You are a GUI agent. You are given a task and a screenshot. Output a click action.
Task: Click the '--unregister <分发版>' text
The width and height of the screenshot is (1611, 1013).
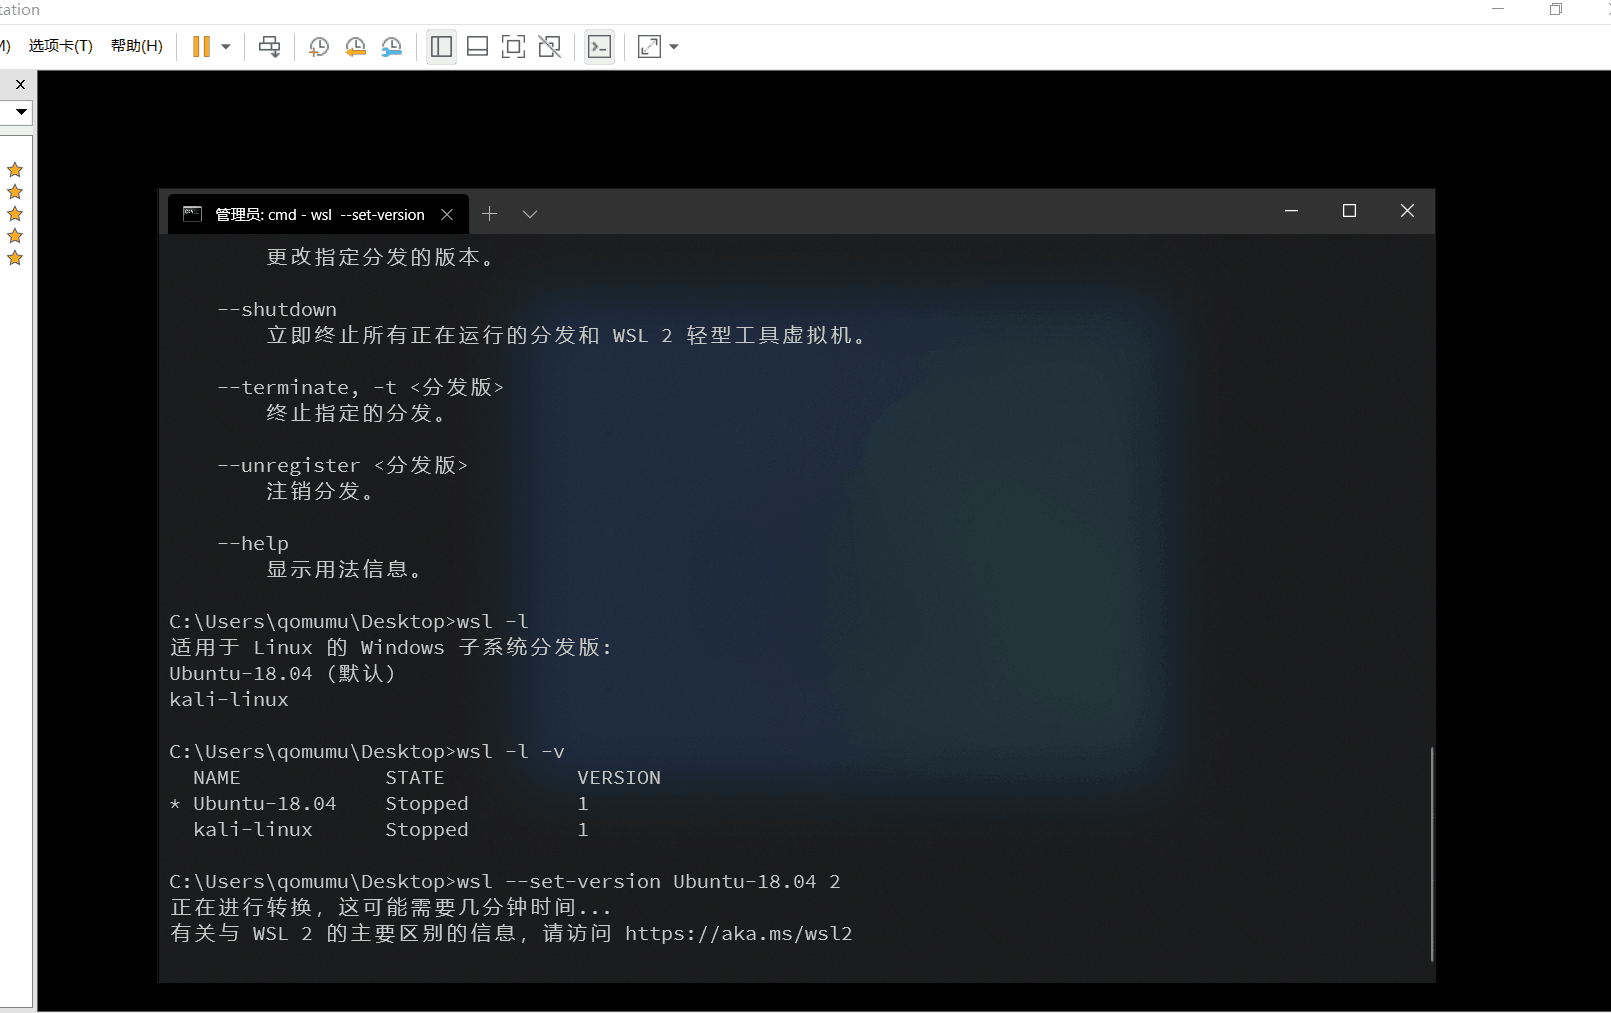343,465
